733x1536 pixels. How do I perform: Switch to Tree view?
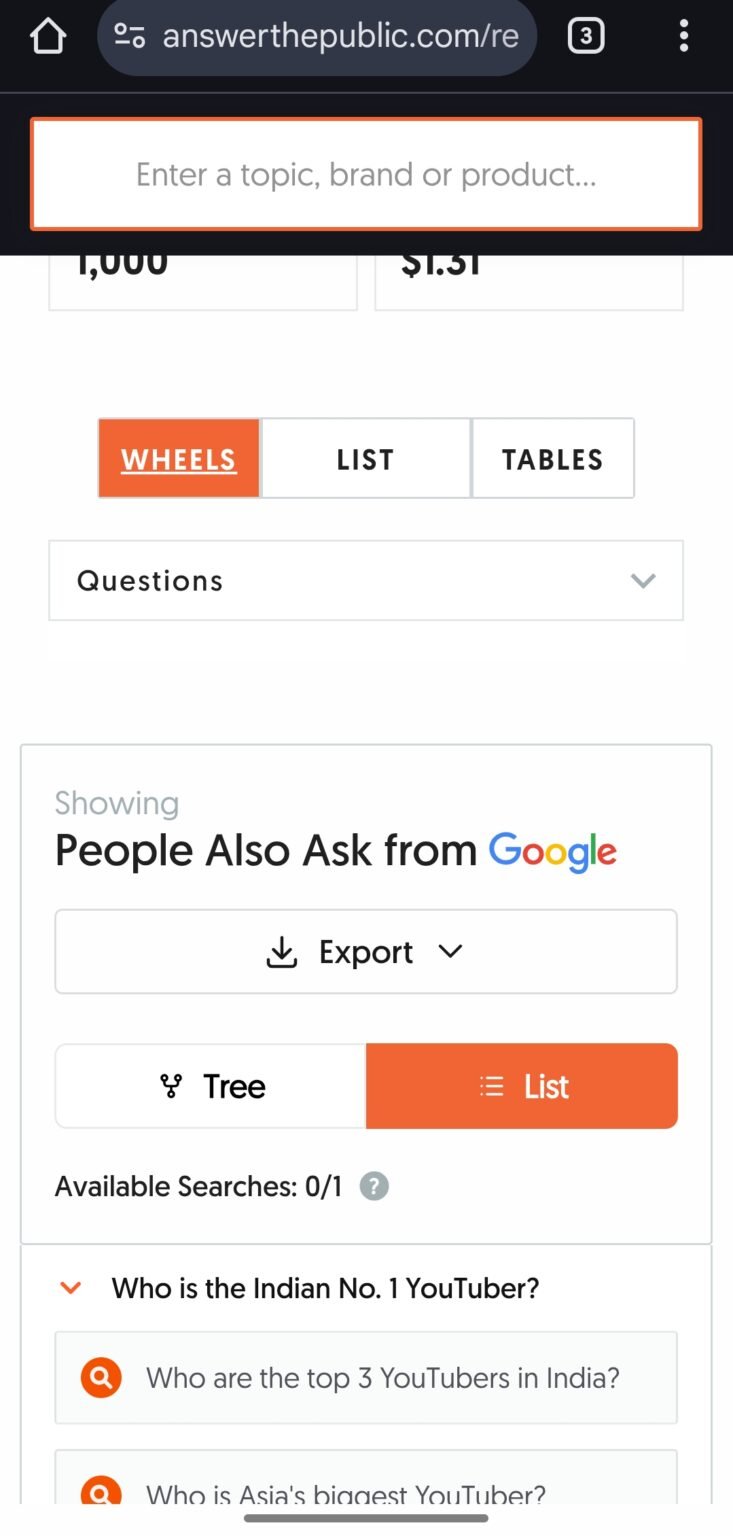point(211,1087)
